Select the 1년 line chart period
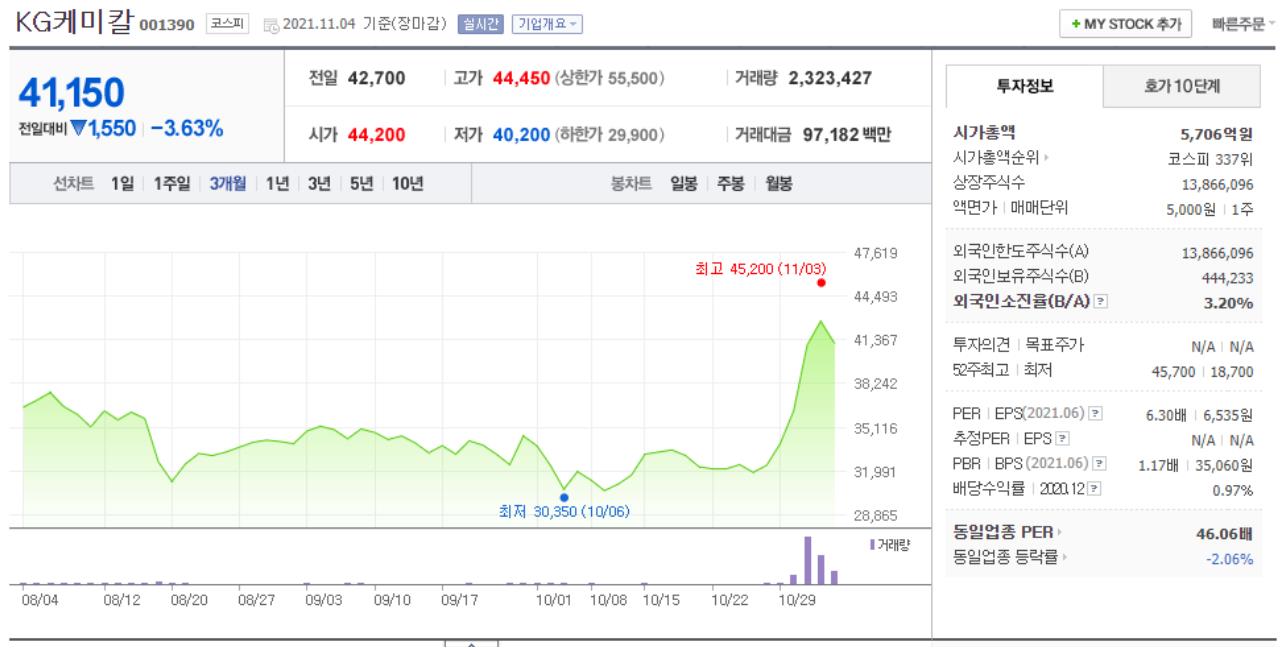1284x648 pixels. [277, 184]
